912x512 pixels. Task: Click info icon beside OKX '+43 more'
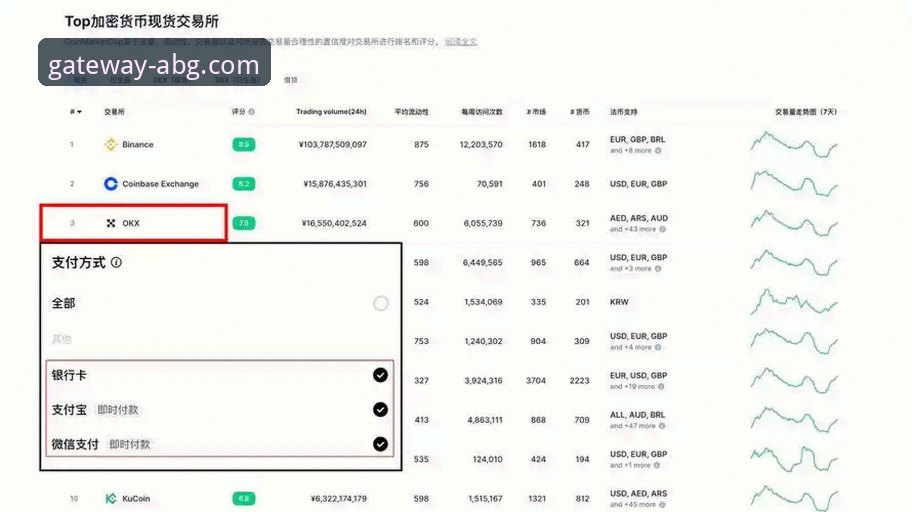click(x=662, y=229)
